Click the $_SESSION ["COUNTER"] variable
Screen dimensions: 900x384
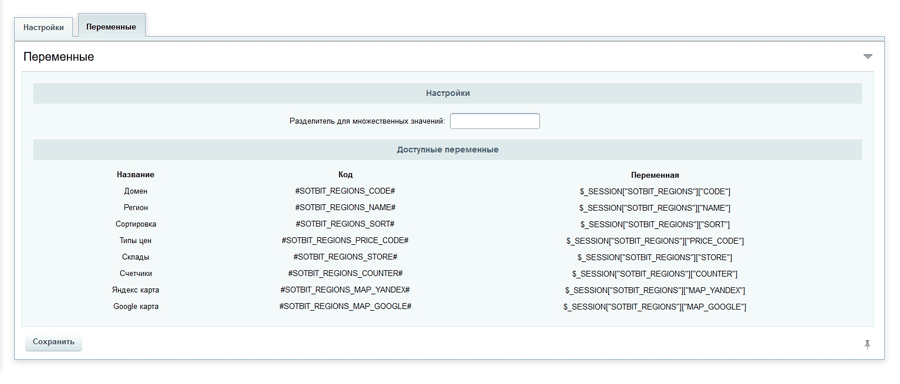click(x=655, y=274)
